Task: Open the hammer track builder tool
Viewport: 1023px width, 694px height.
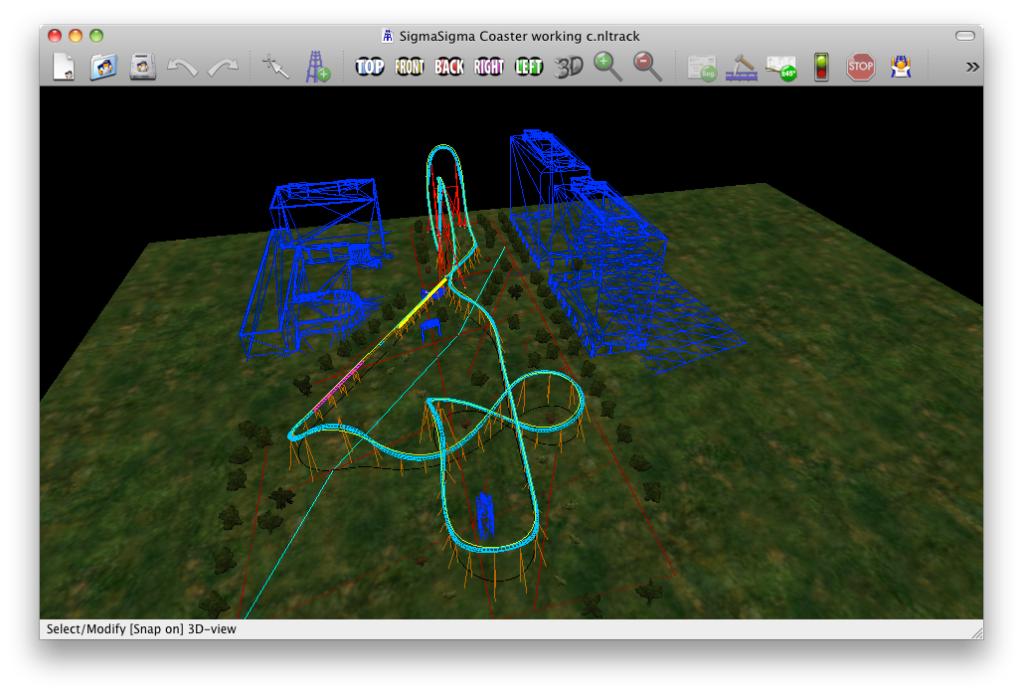Action: point(741,67)
